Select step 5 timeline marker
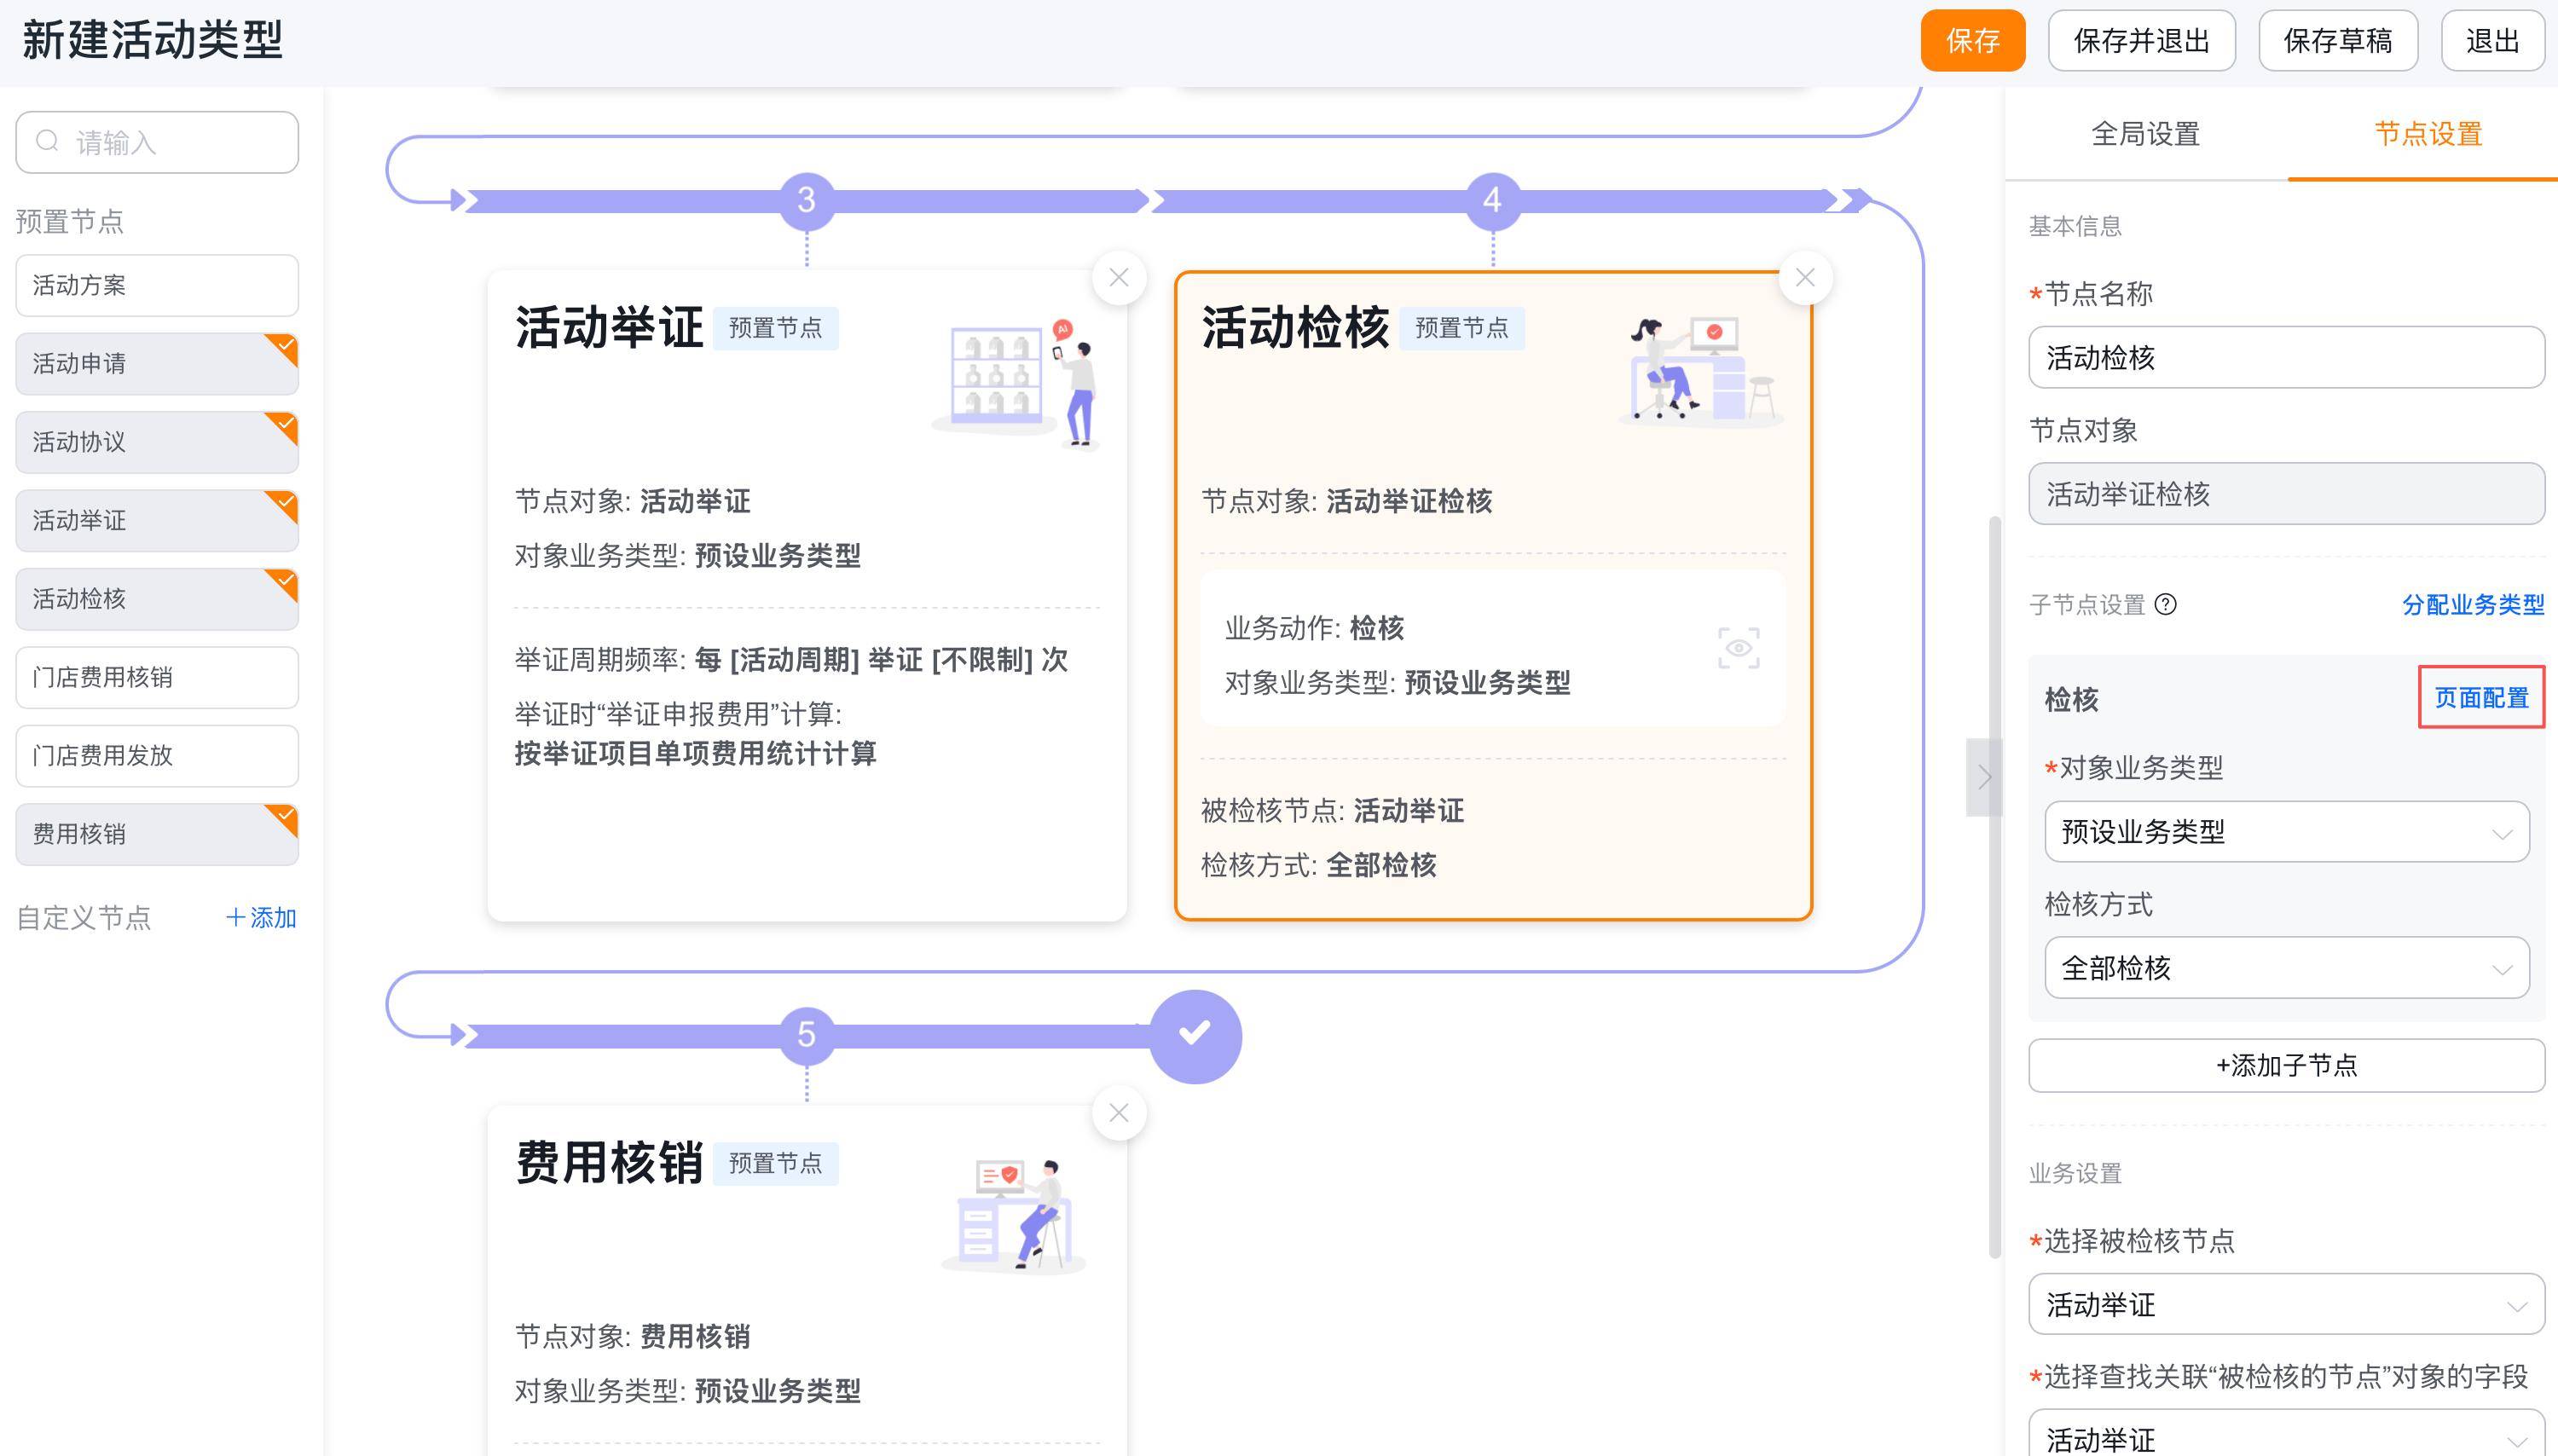Image resolution: width=2558 pixels, height=1456 pixels. (x=806, y=1034)
